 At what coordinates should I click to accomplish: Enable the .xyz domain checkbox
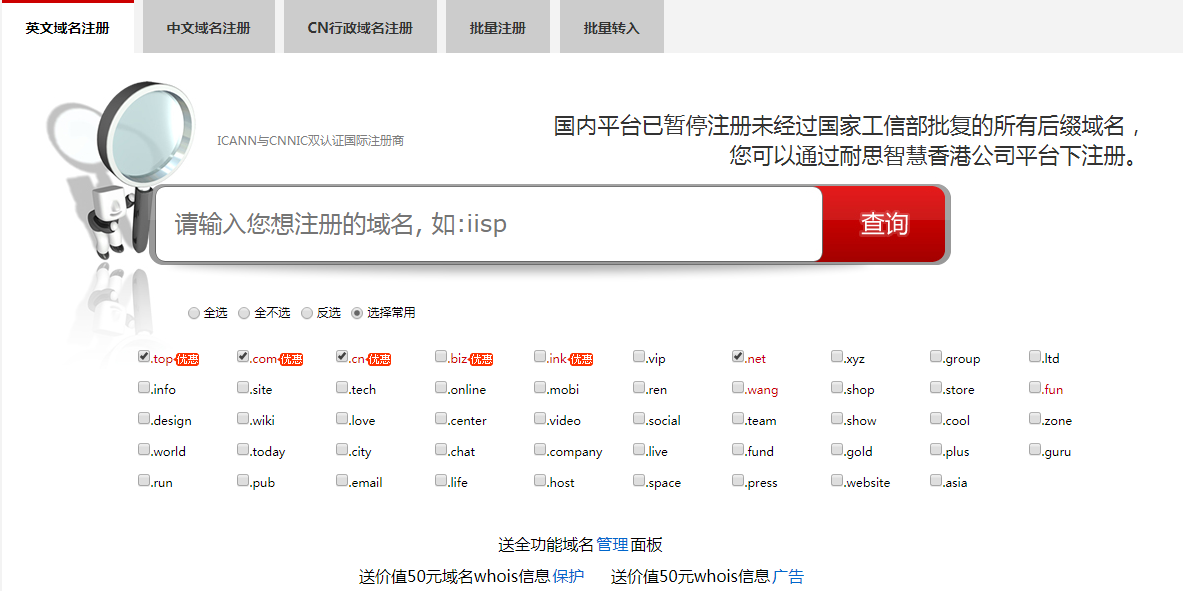837,357
